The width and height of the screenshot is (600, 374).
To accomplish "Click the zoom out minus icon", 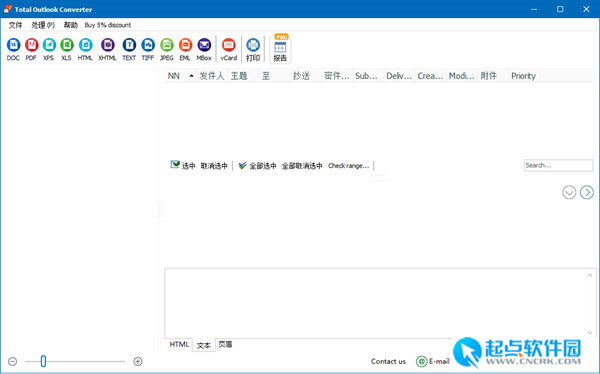I will [13, 361].
